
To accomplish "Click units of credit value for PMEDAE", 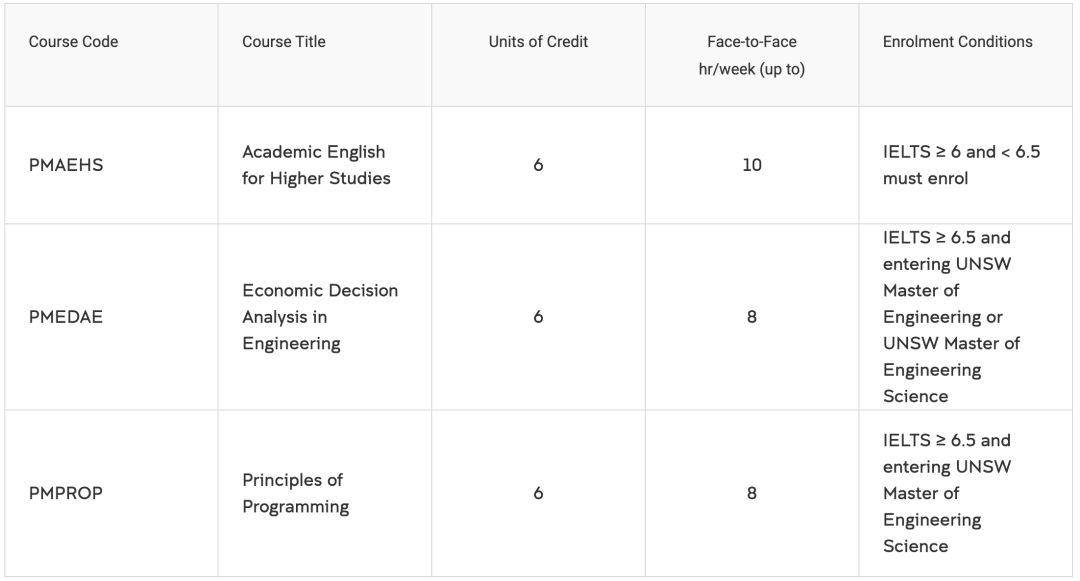I will tap(538, 317).
